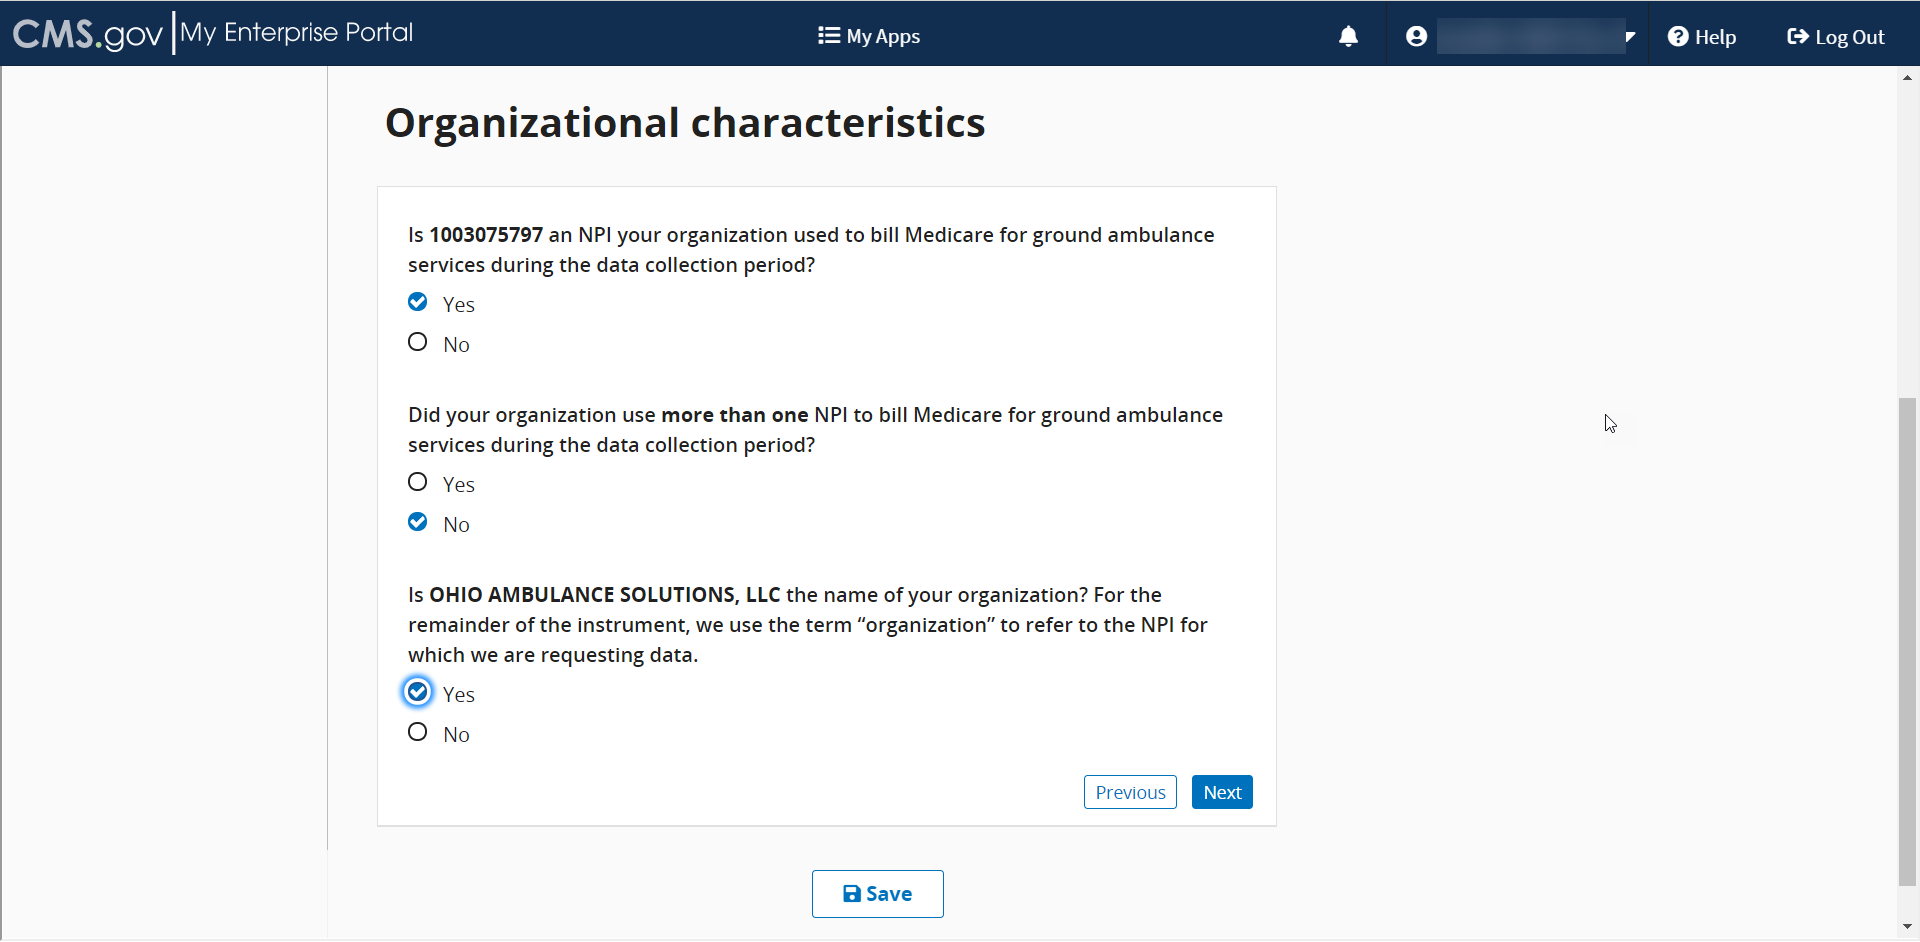Viewport: 1920px width, 942px height.
Task: Open the notifications bell
Action: (x=1348, y=37)
